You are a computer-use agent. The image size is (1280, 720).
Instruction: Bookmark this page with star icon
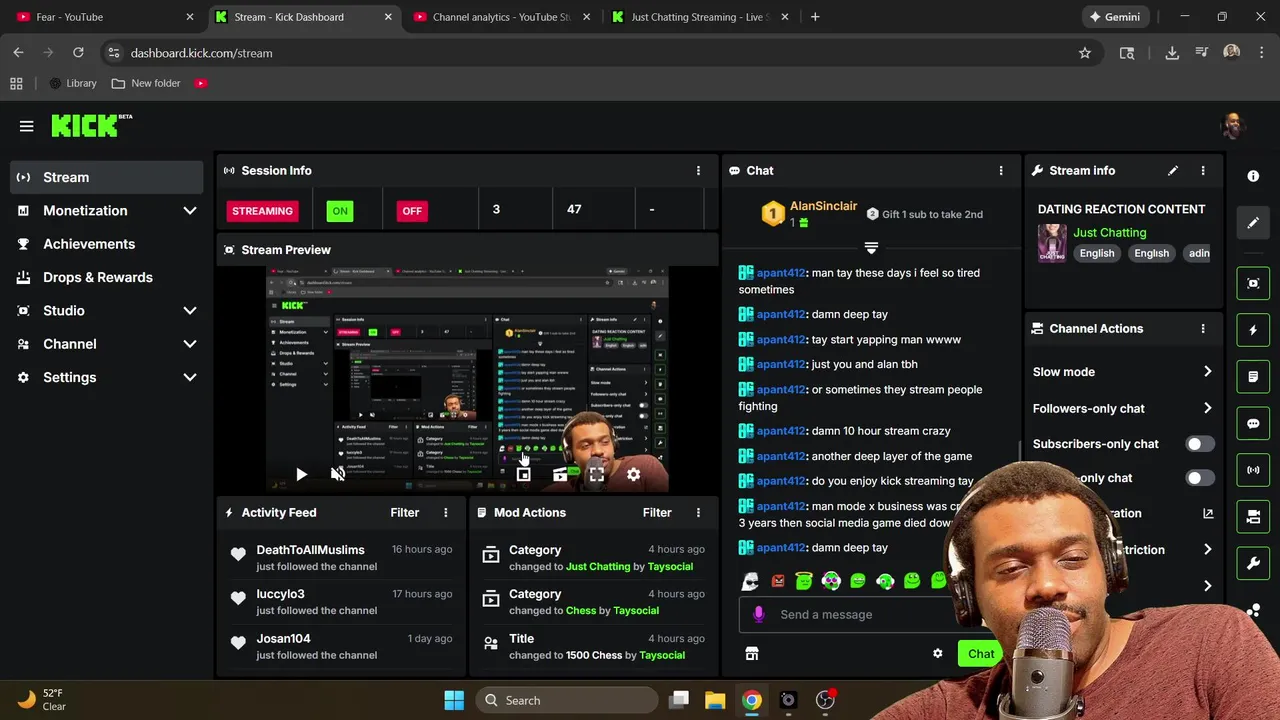[x=1085, y=53]
